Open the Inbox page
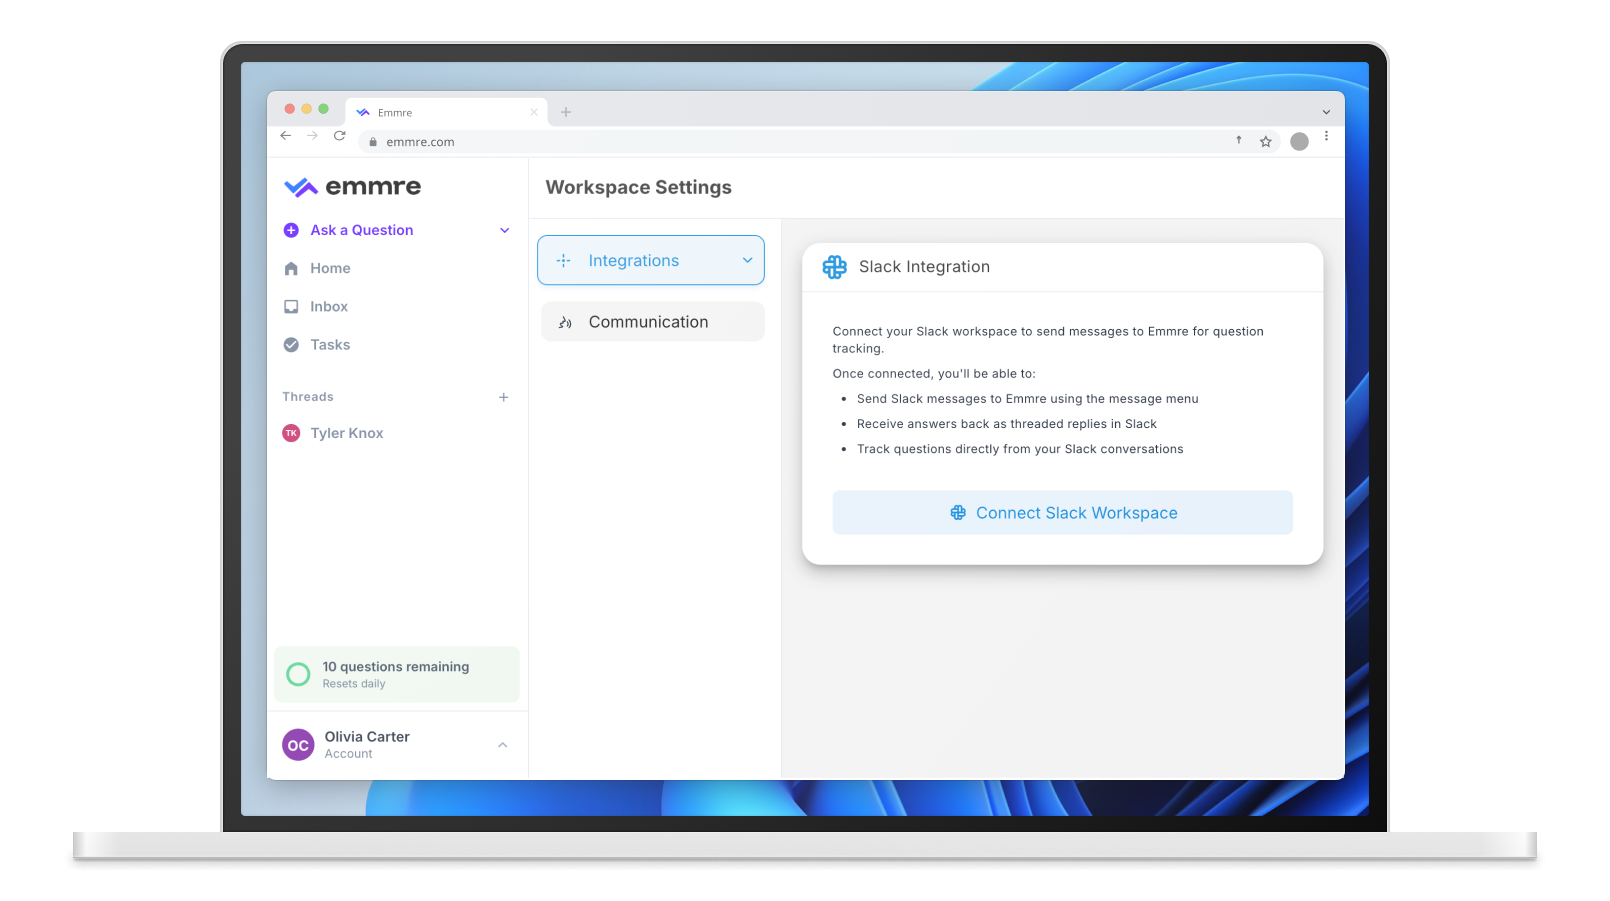Viewport: 1610px width, 901px height. 329,306
